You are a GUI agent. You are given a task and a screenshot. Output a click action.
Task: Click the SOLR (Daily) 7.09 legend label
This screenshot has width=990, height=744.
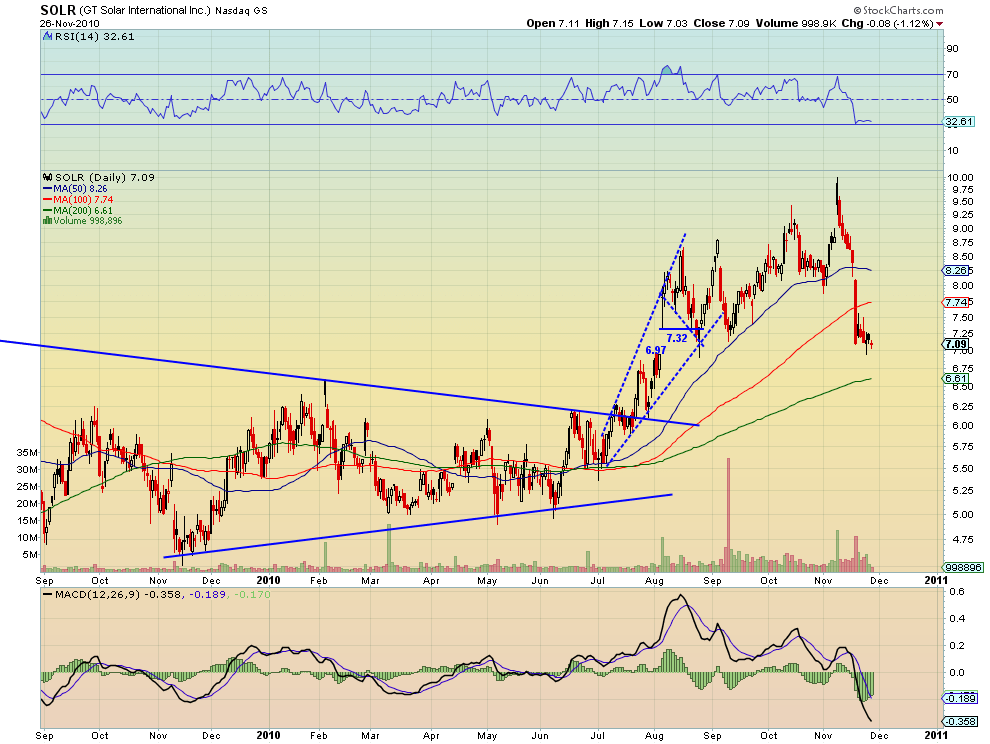[x=105, y=177]
